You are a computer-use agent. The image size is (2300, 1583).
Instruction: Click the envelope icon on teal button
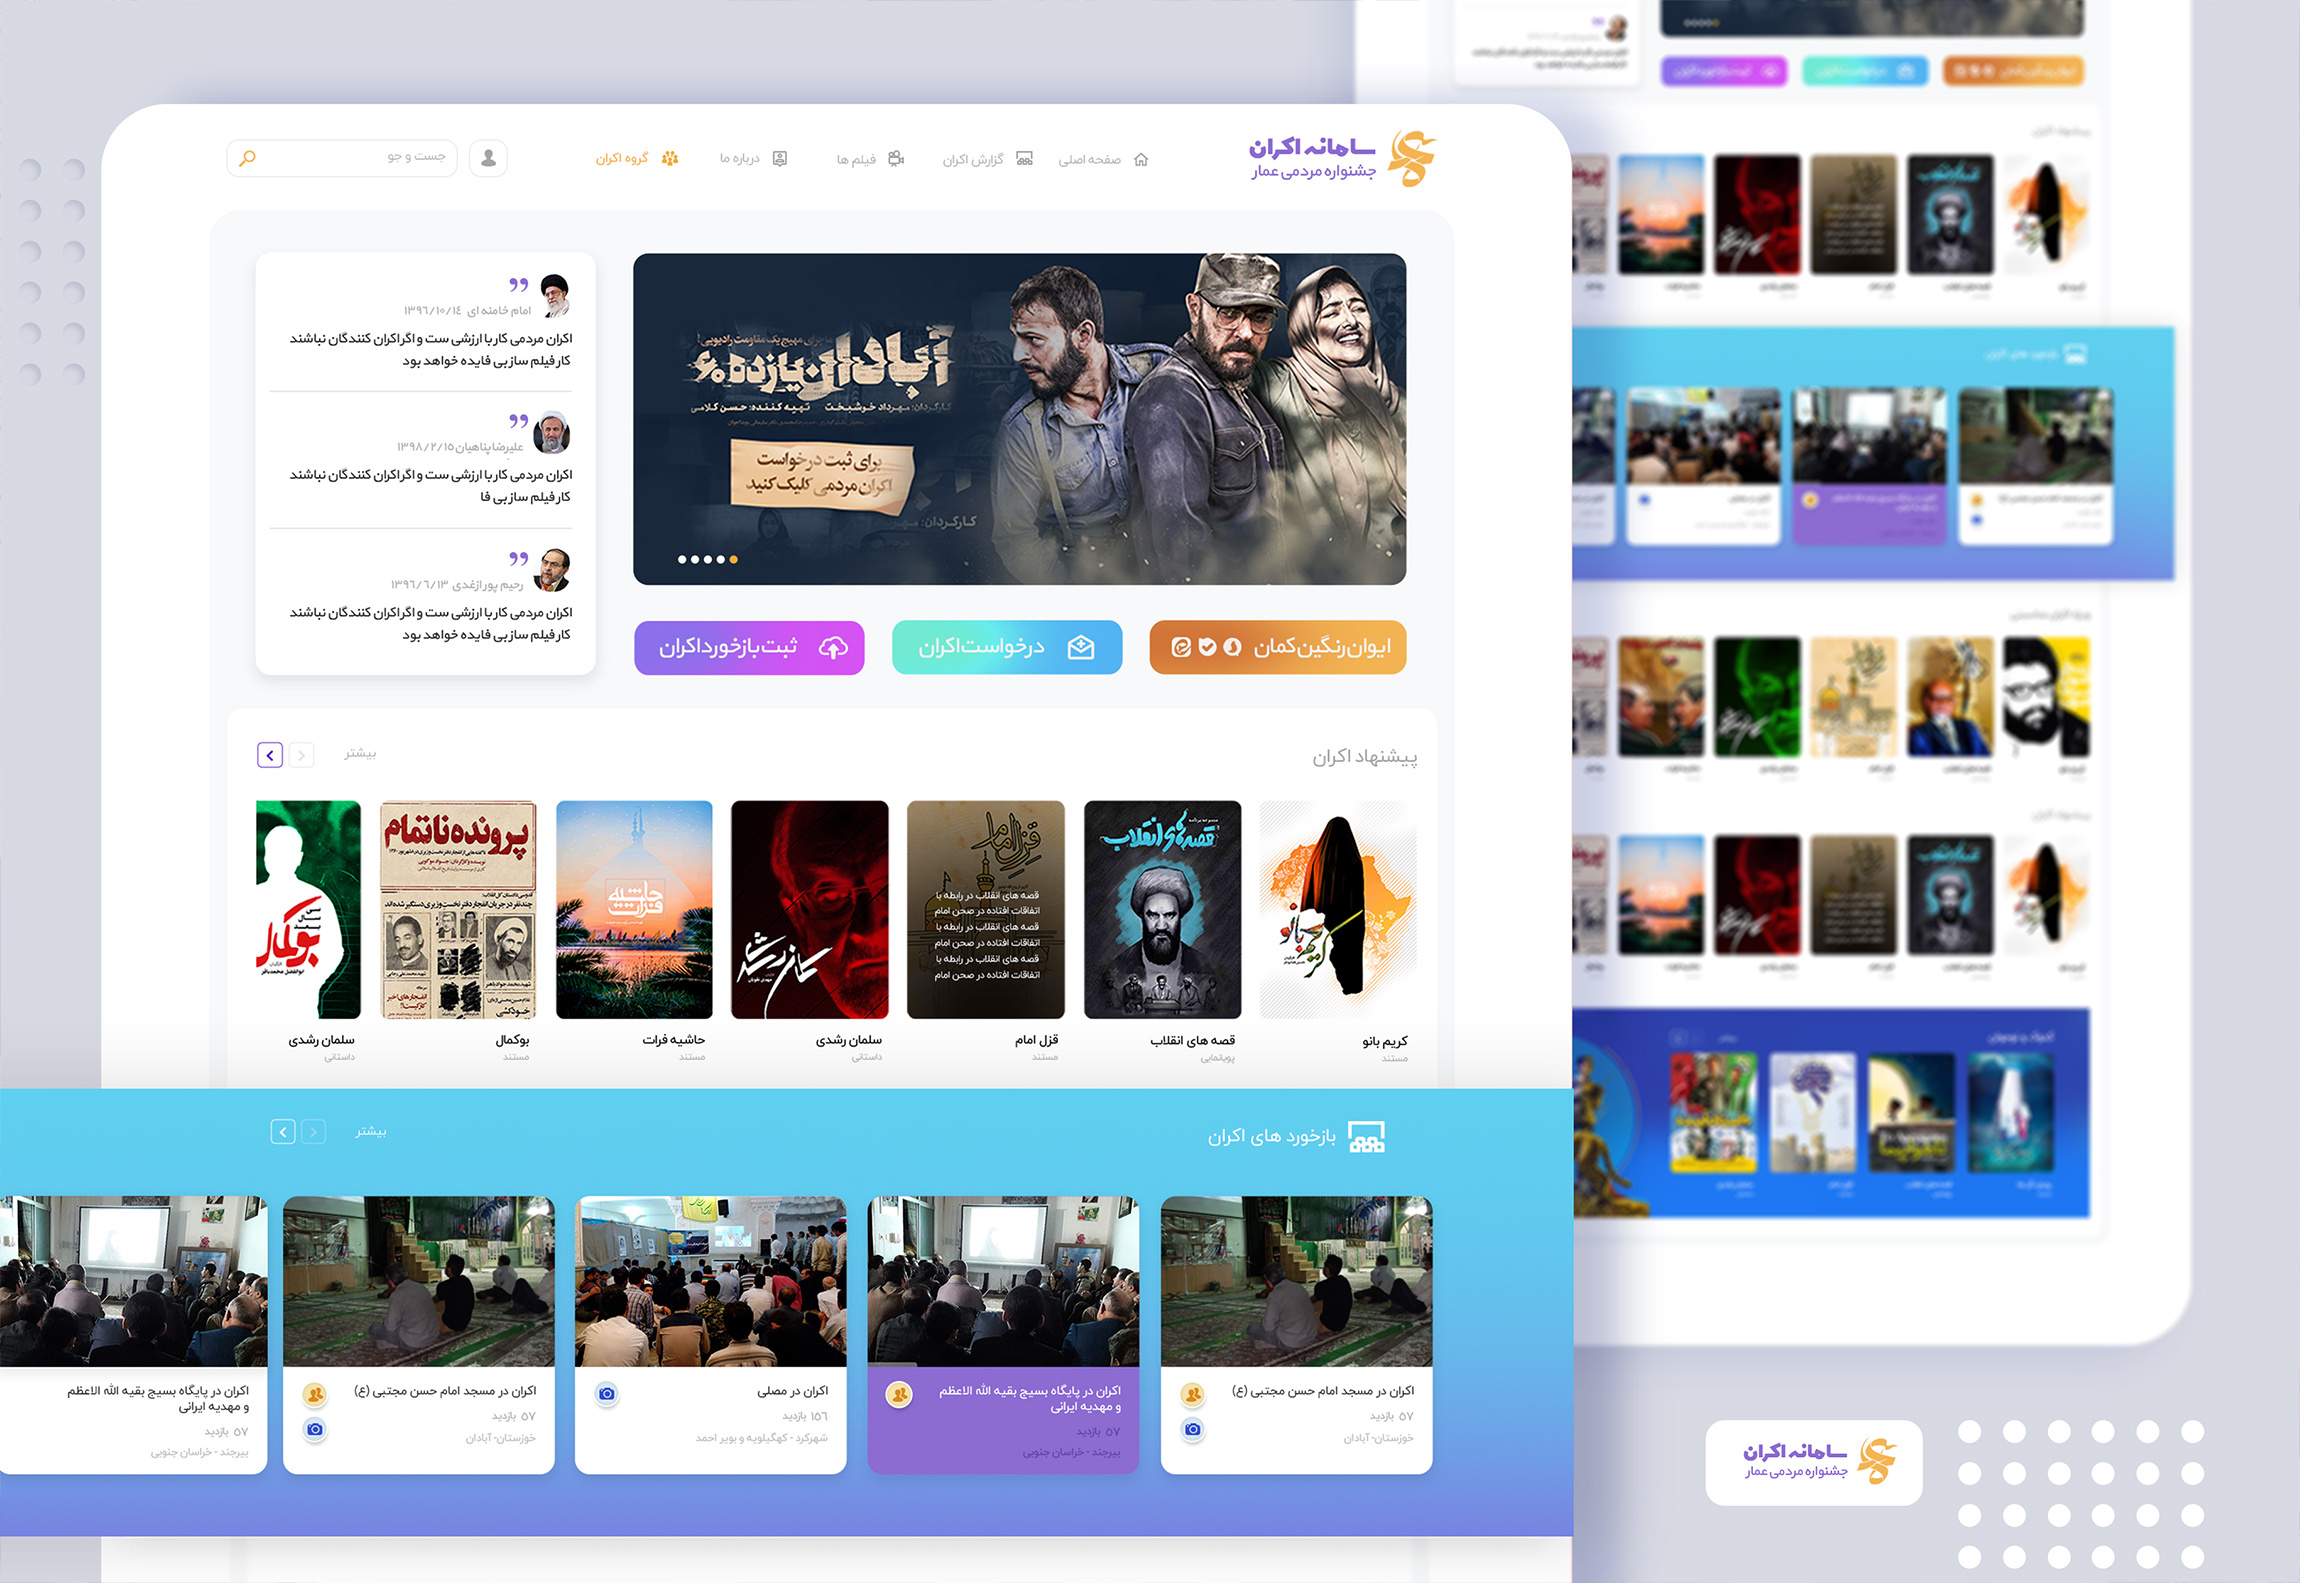(x=1081, y=648)
